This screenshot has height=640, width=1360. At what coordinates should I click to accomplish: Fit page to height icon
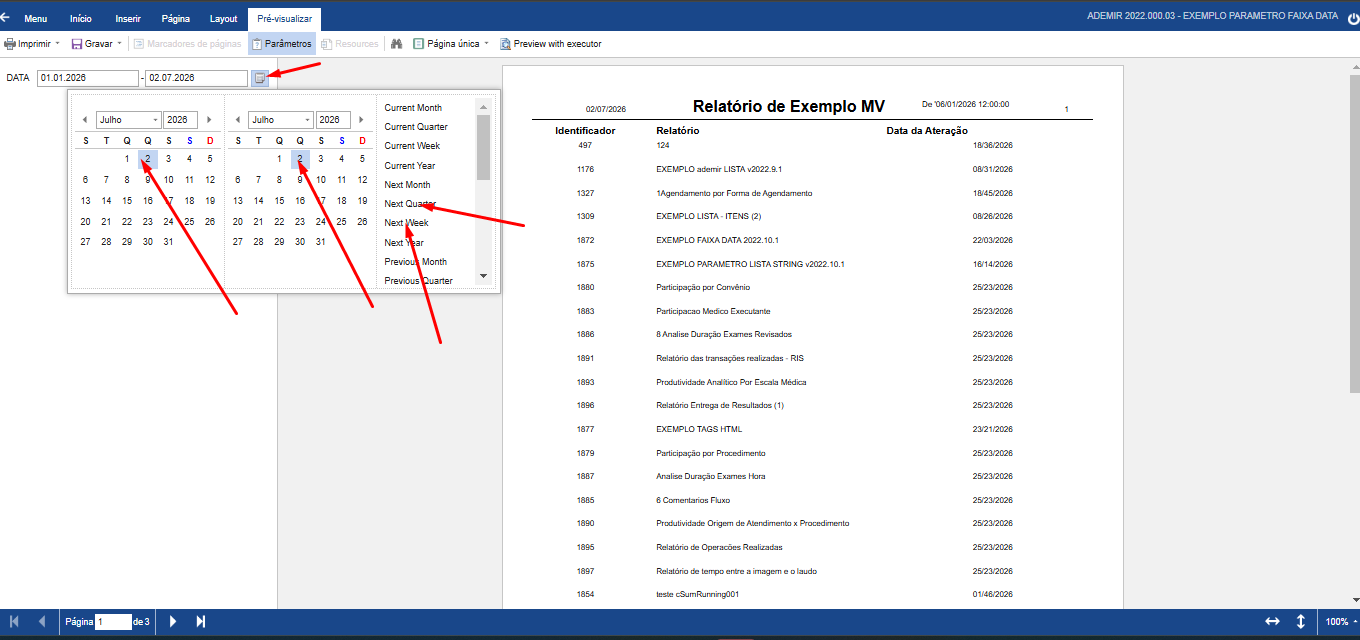(1301, 622)
